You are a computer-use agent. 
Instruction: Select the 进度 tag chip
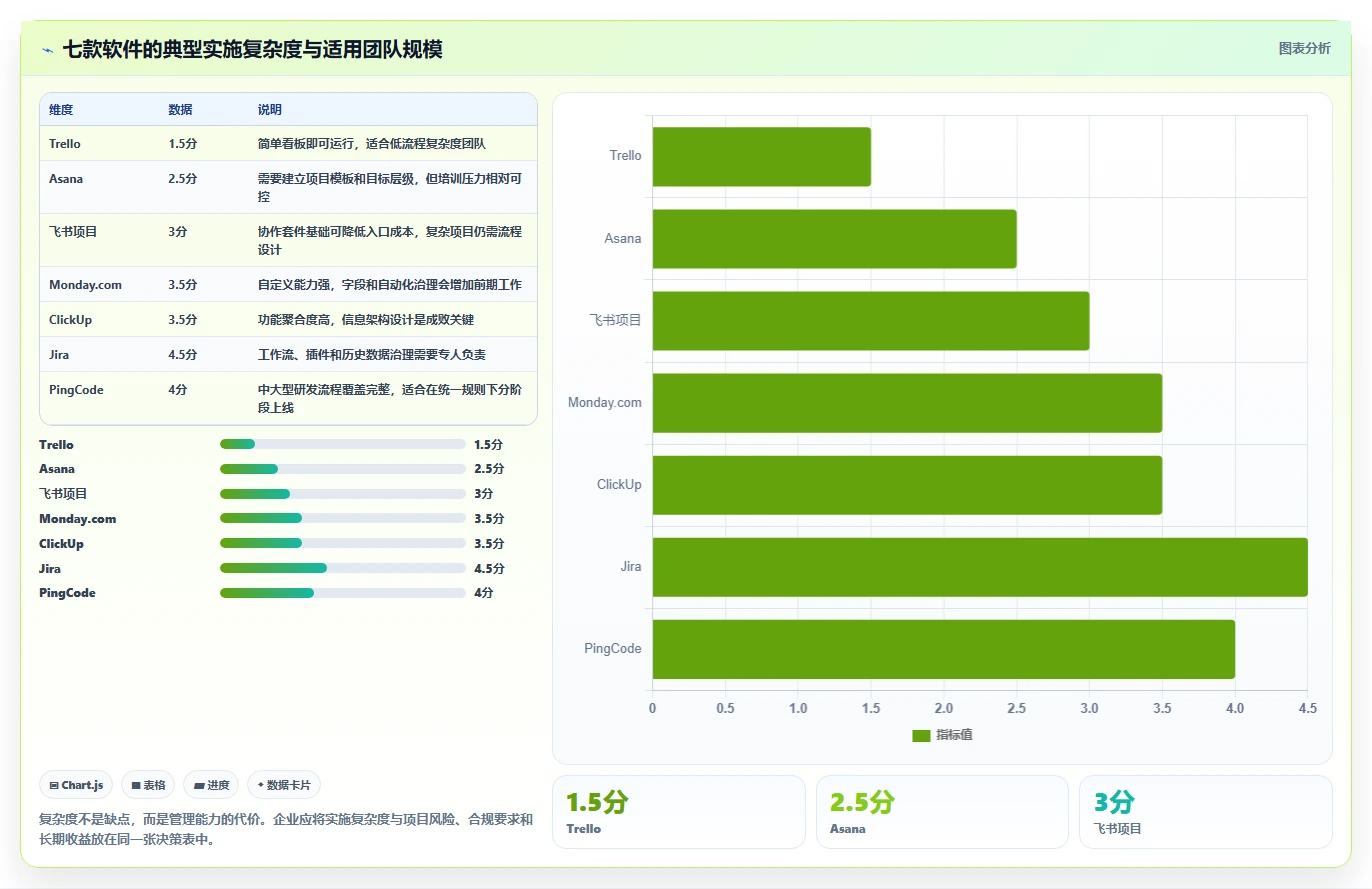pos(212,785)
